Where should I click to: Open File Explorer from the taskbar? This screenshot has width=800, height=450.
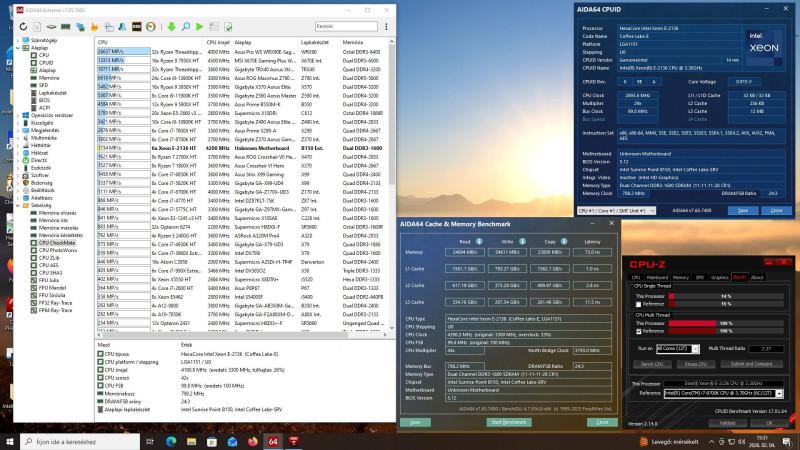pos(191,441)
